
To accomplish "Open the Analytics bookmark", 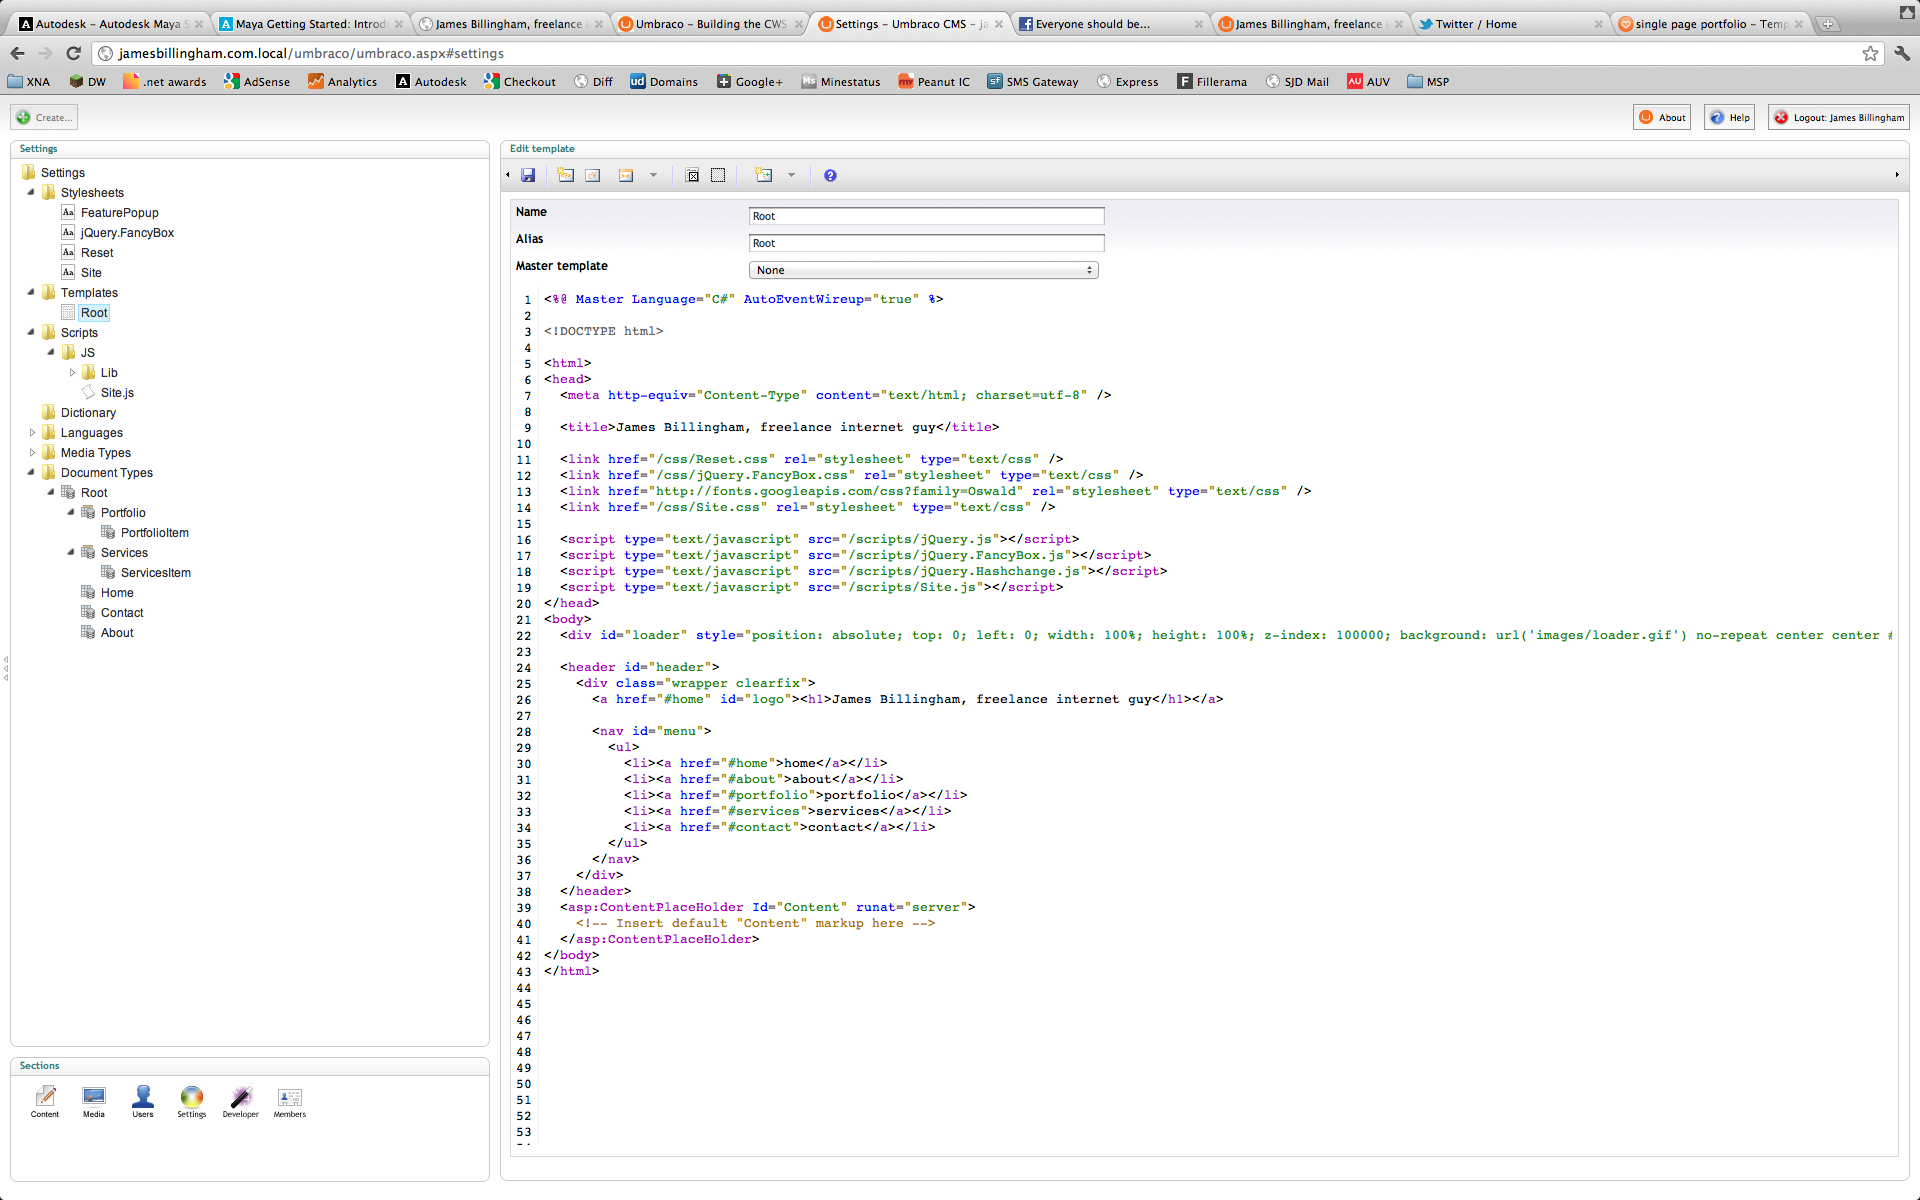I will coord(342,82).
